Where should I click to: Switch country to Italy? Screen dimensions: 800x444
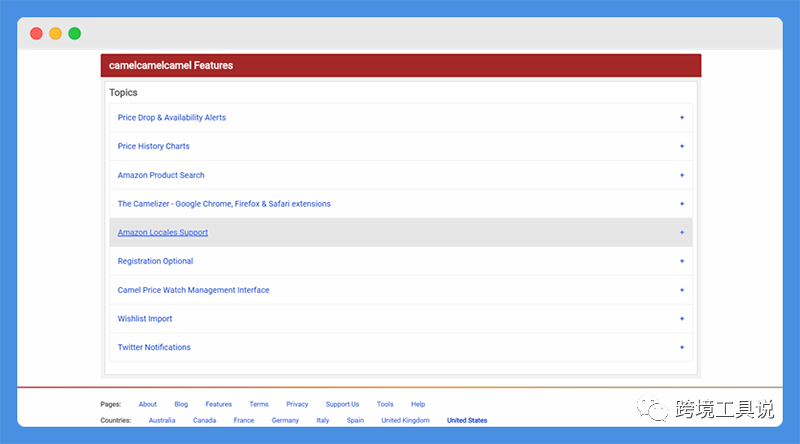point(322,421)
